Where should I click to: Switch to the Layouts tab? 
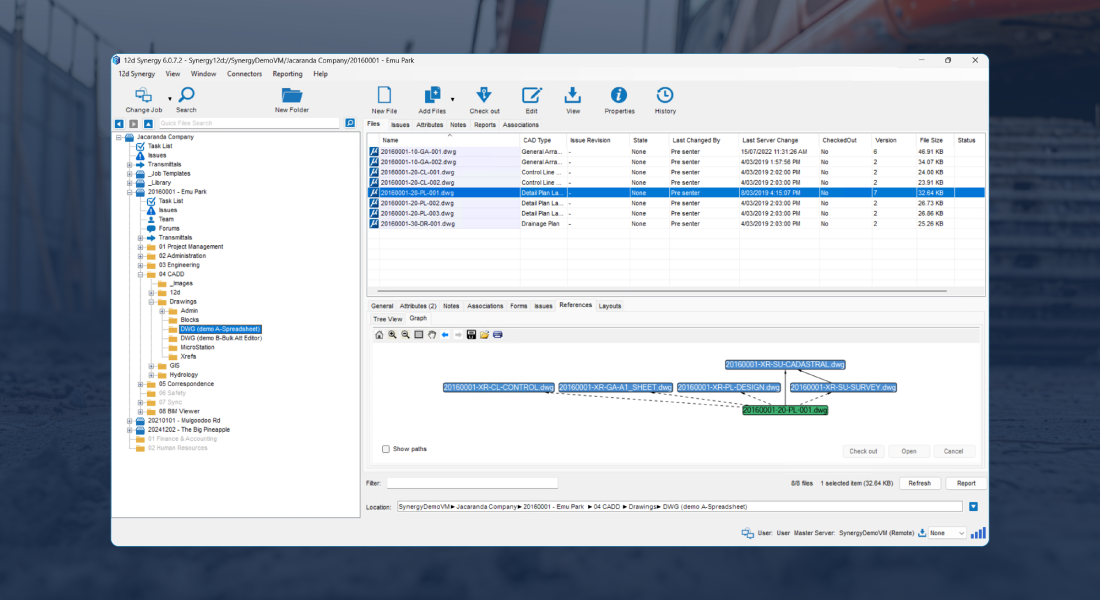point(610,305)
